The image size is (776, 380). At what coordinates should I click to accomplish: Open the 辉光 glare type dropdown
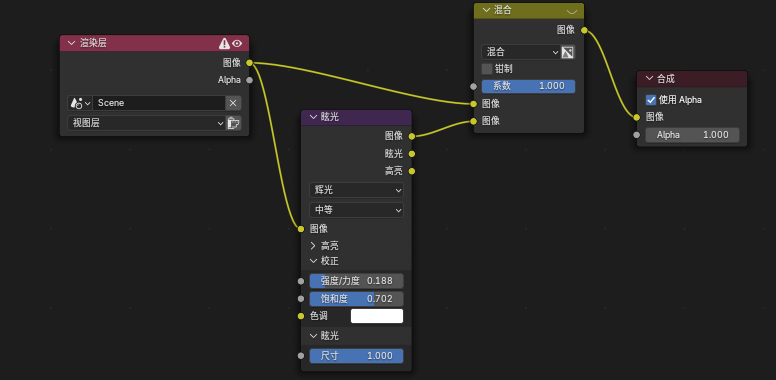tap(356, 190)
